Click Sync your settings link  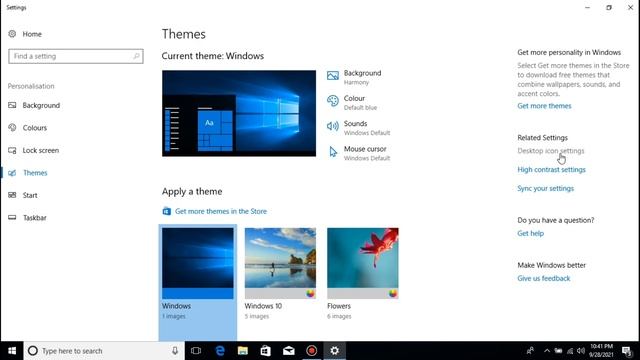(x=545, y=188)
